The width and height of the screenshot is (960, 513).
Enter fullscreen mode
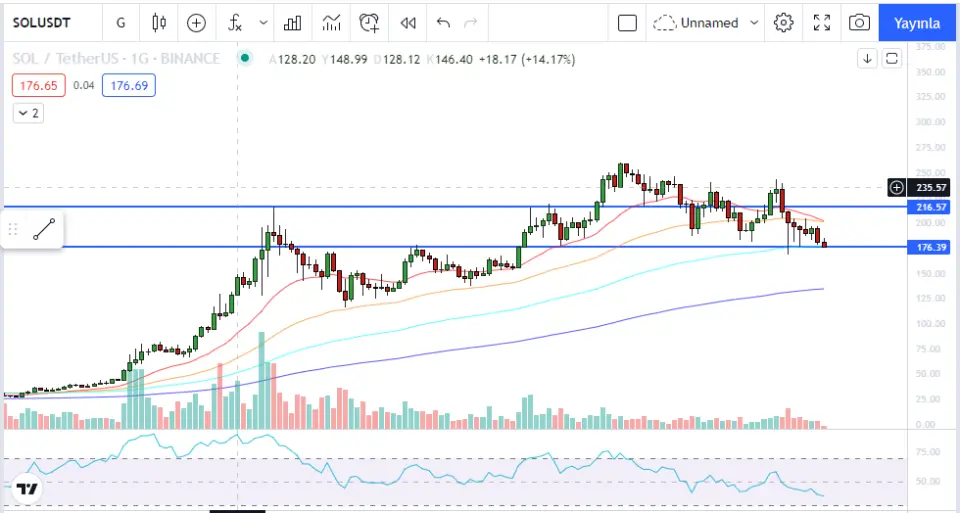(822, 22)
